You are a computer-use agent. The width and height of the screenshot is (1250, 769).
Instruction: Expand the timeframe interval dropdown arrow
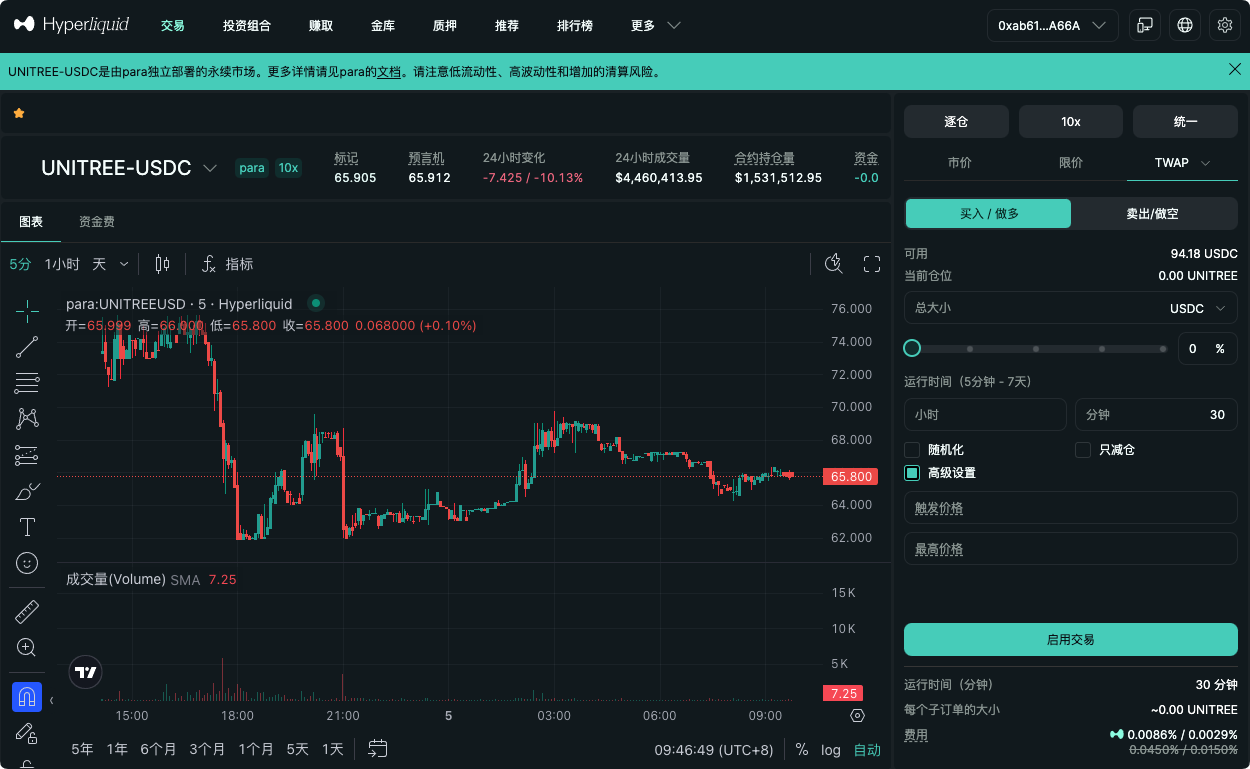pos(124,264)
